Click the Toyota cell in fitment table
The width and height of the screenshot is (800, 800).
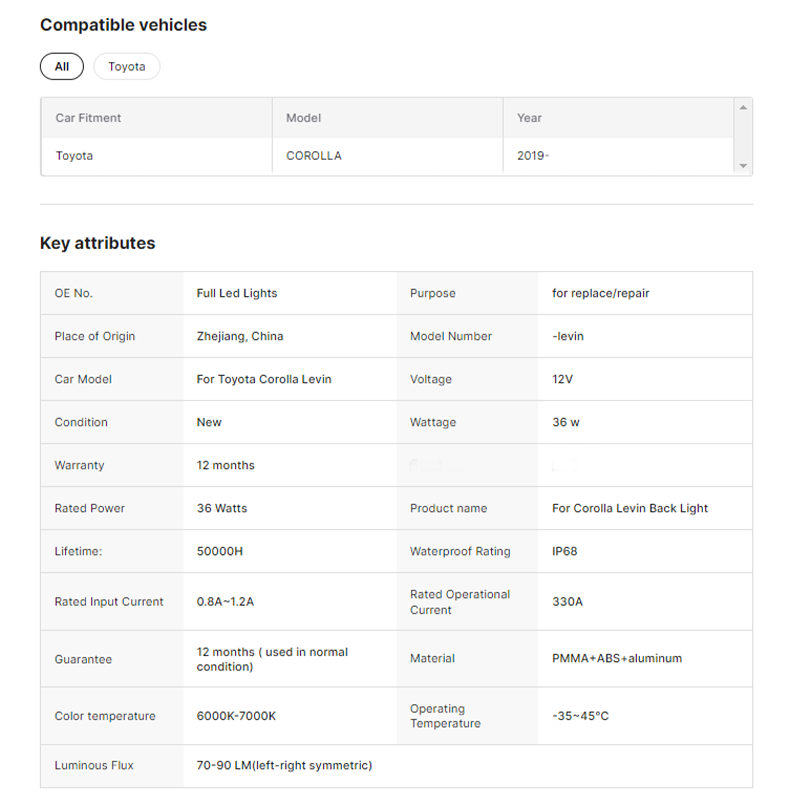click(74, 156)
